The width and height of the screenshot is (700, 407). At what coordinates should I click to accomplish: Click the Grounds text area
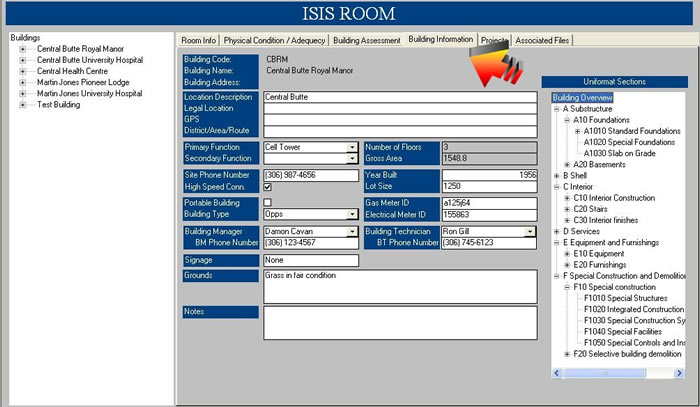pos(400,287)
